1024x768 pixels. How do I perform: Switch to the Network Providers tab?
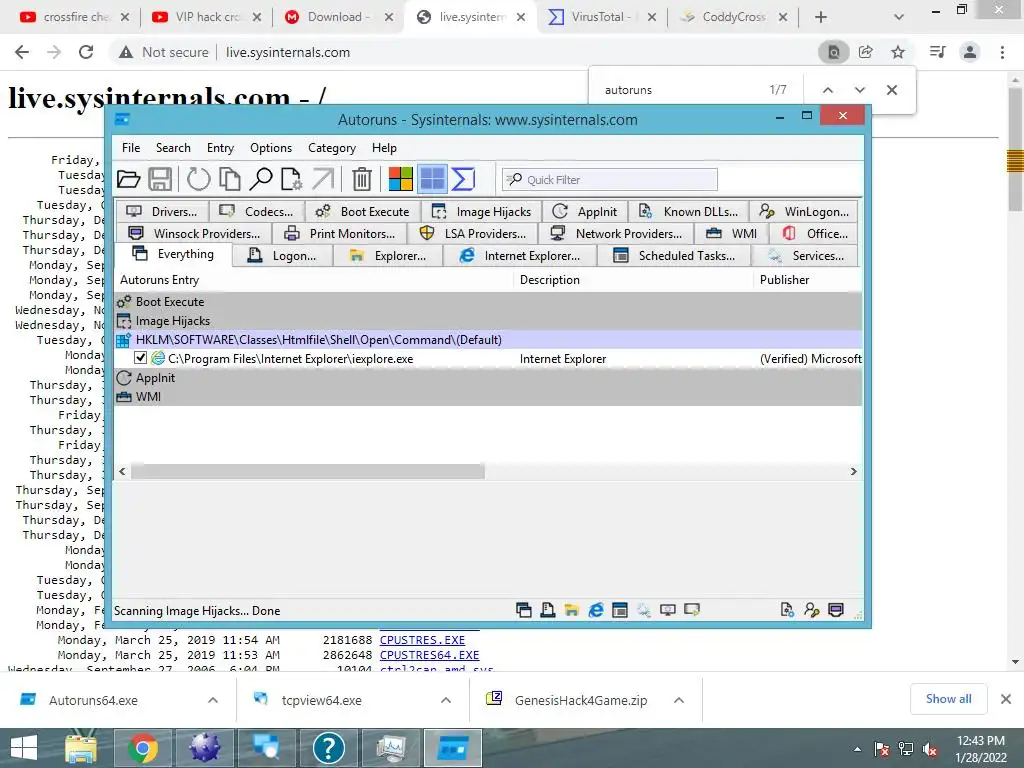click(x=616, y=234)
